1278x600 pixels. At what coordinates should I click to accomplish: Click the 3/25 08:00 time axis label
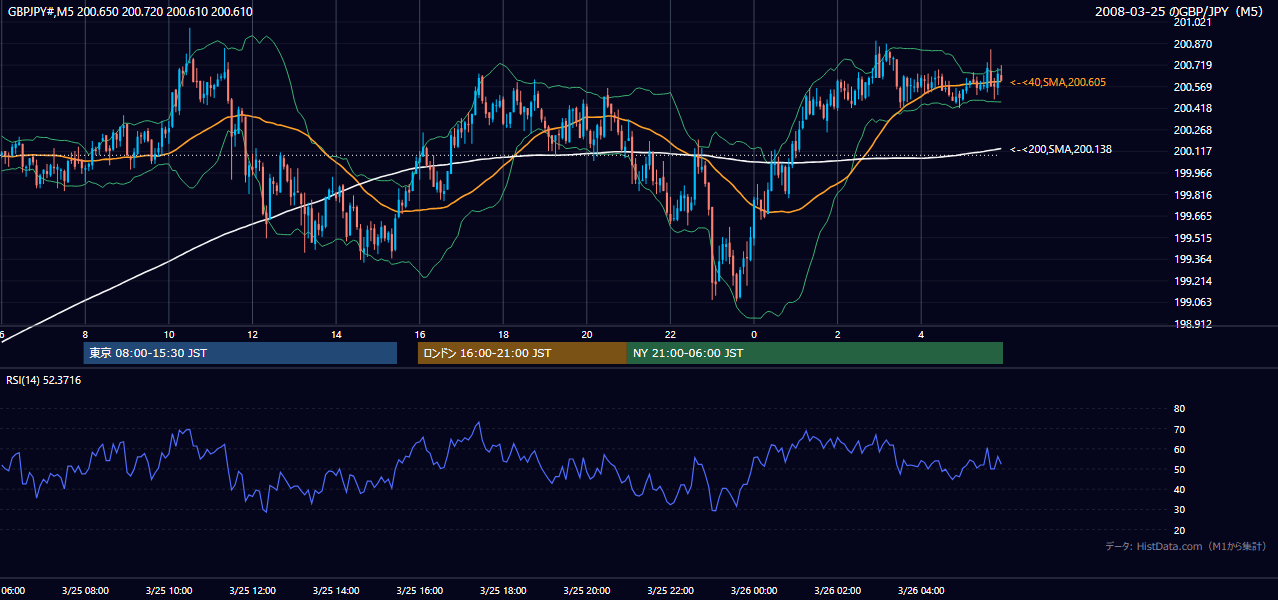(85, 591)
